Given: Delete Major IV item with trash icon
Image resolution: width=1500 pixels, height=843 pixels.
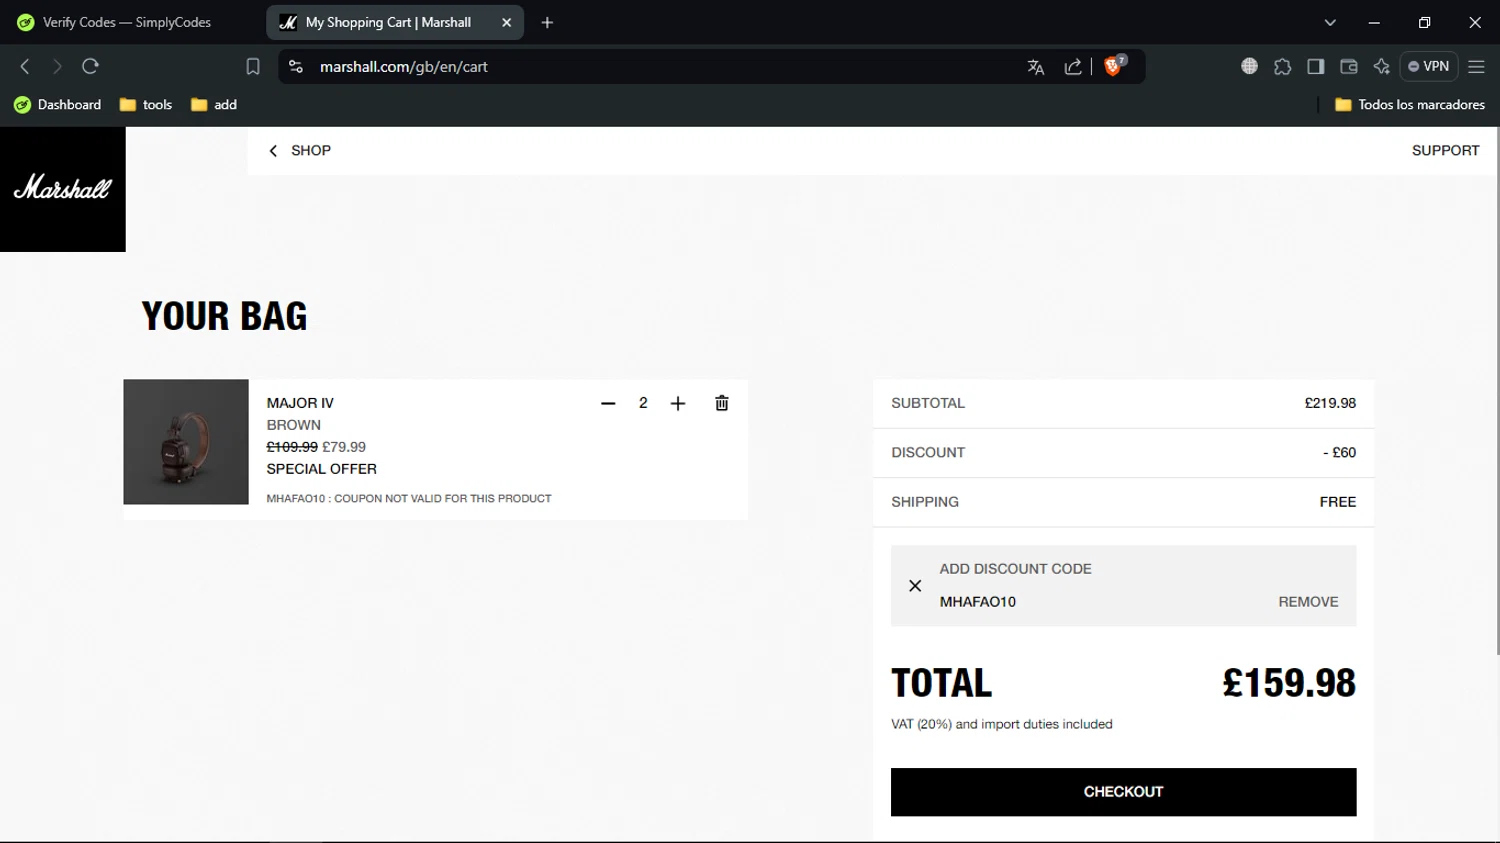Looking at the screenshot, I should (722, 403).
